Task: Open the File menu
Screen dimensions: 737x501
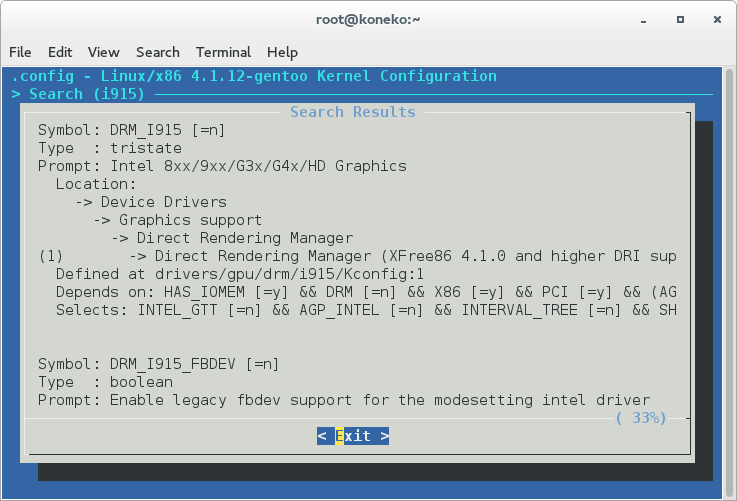Action: 20,52
